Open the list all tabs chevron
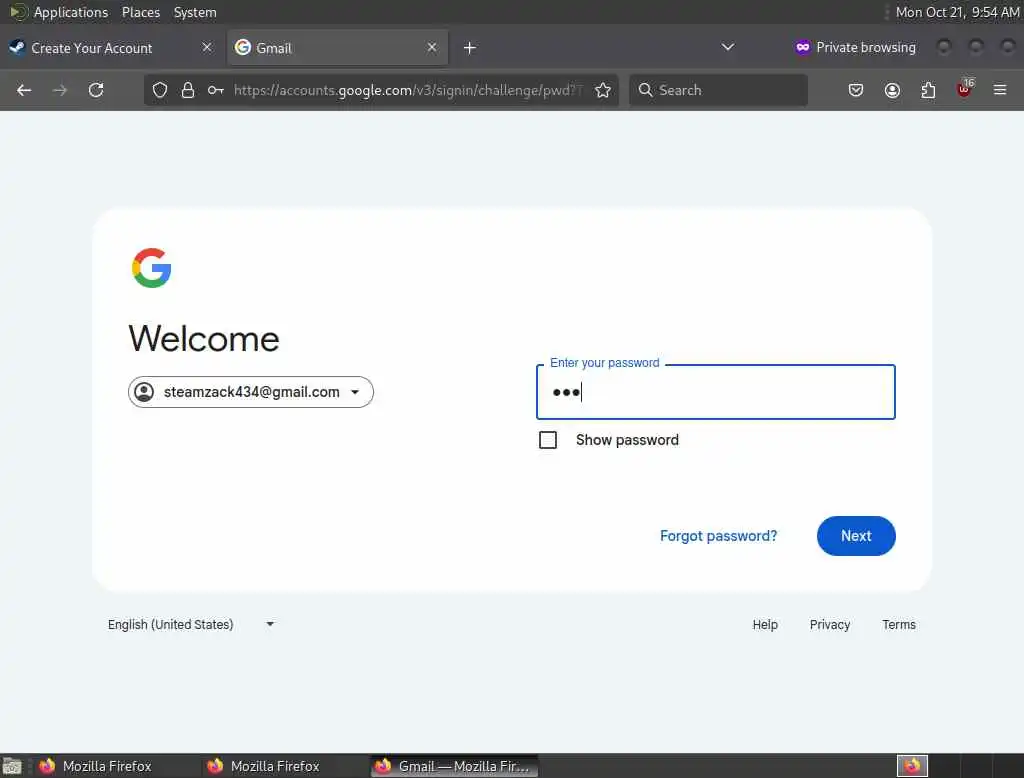1024x778 pixels. click(728, 47)
